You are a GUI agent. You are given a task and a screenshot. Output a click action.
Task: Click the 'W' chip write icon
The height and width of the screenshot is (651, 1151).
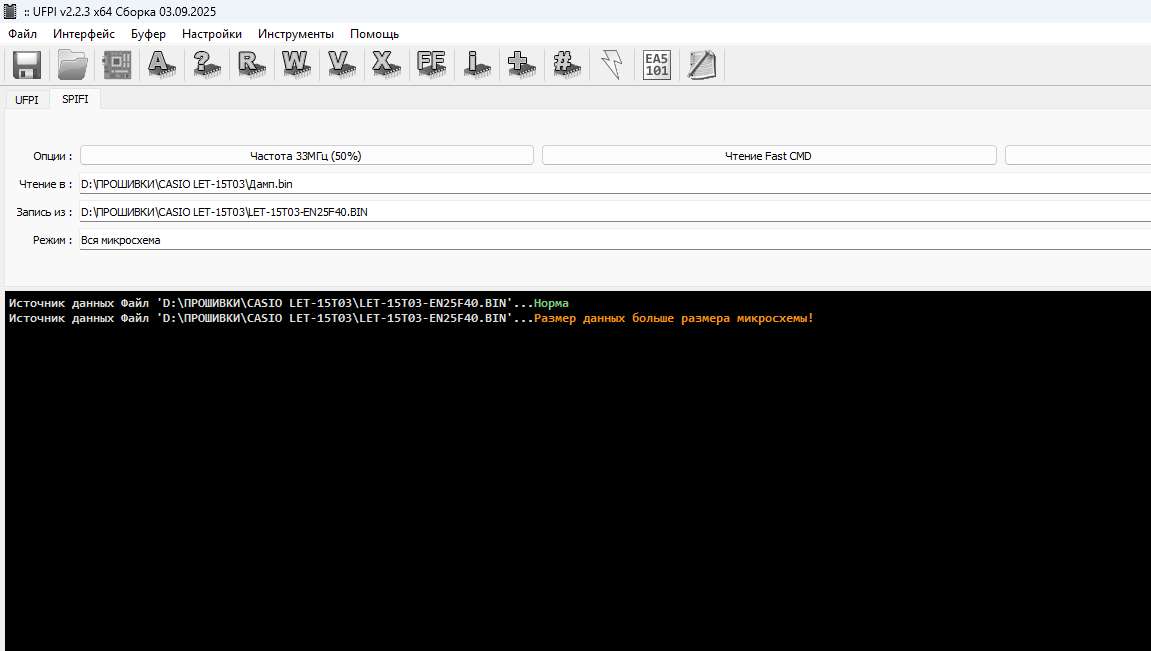click(295, 65)
